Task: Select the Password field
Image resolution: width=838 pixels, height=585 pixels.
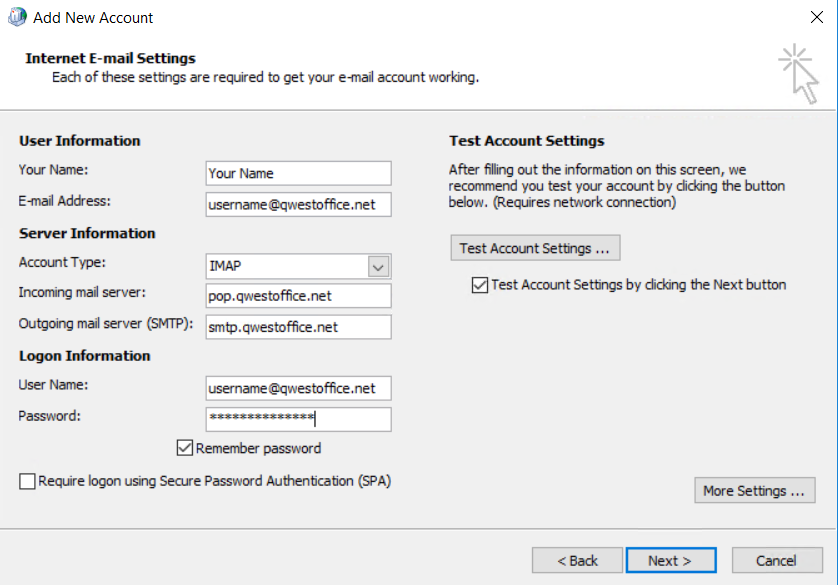Action: [297, 419]
